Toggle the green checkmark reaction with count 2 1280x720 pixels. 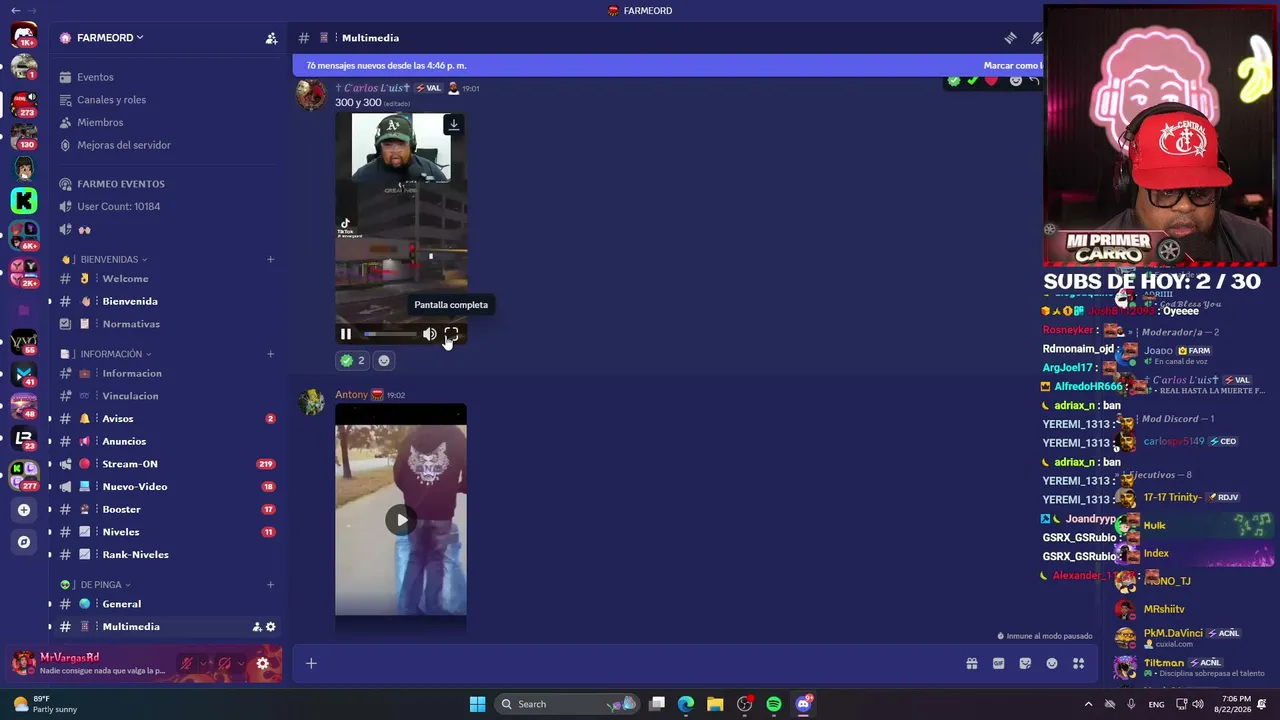352,360
